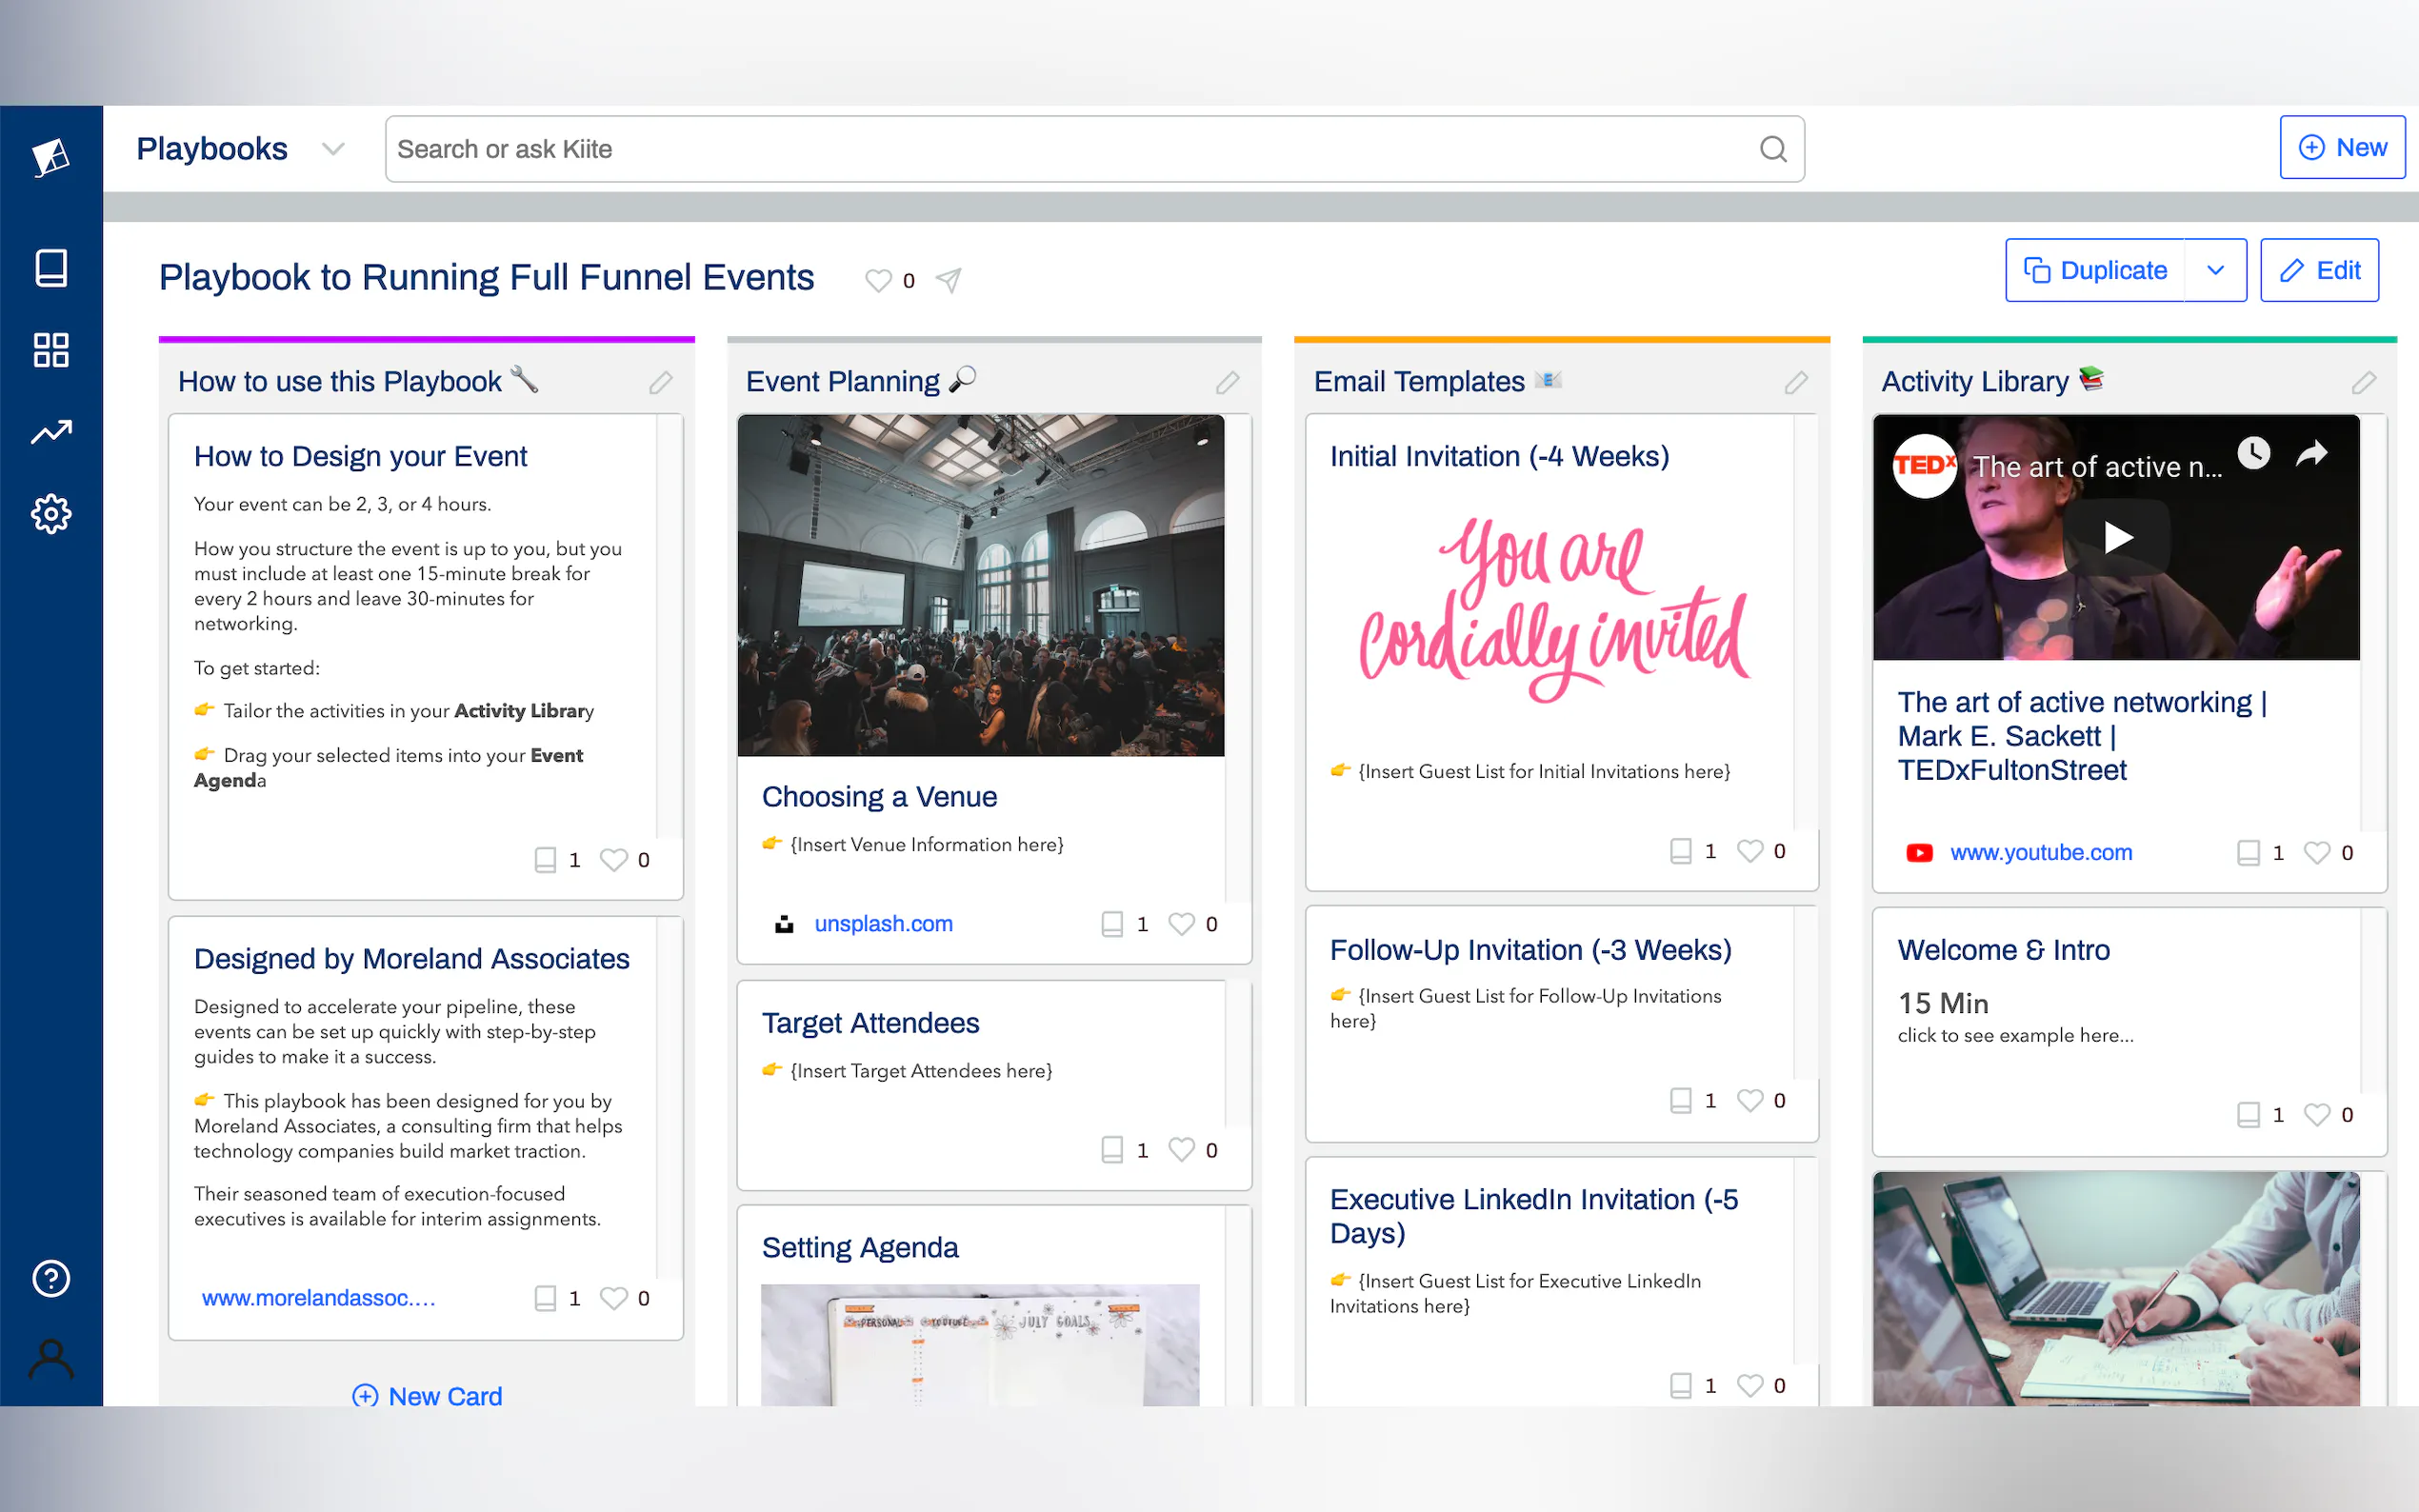
Task: Like the Choosing a Venue card
Action: (x=1181, y=924)
